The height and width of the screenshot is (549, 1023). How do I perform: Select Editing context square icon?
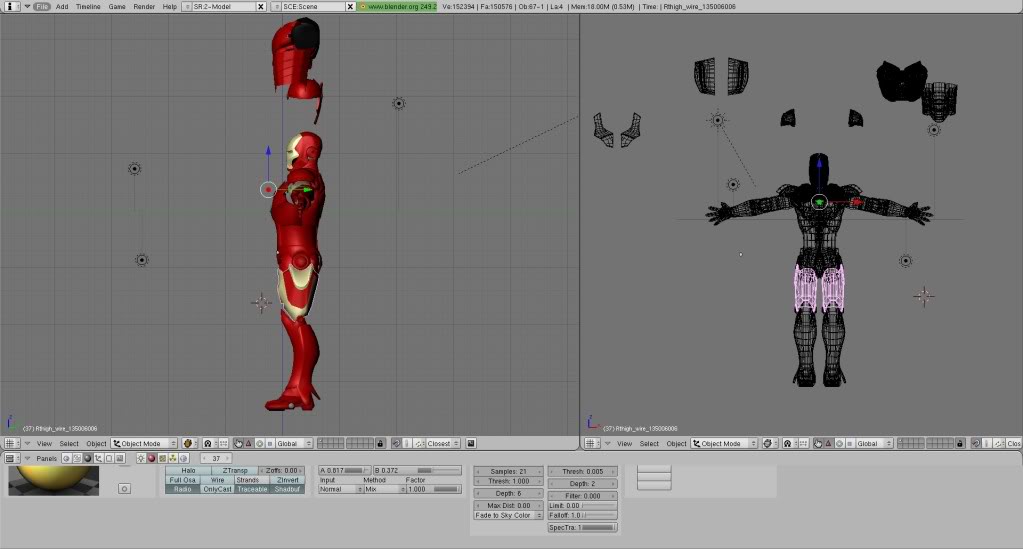(109, 458)
